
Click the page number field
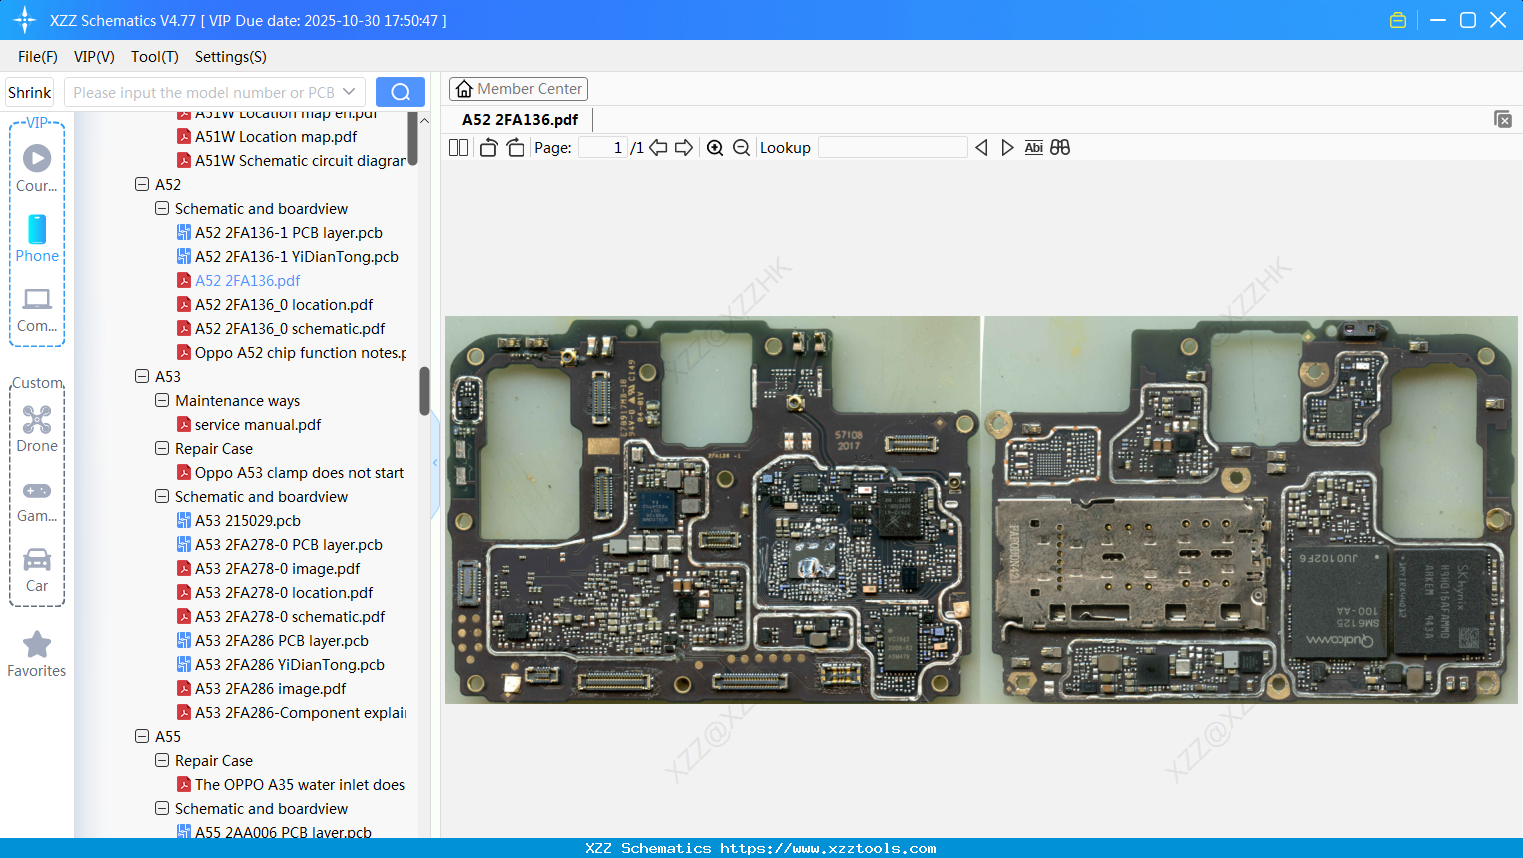[603, 148]
